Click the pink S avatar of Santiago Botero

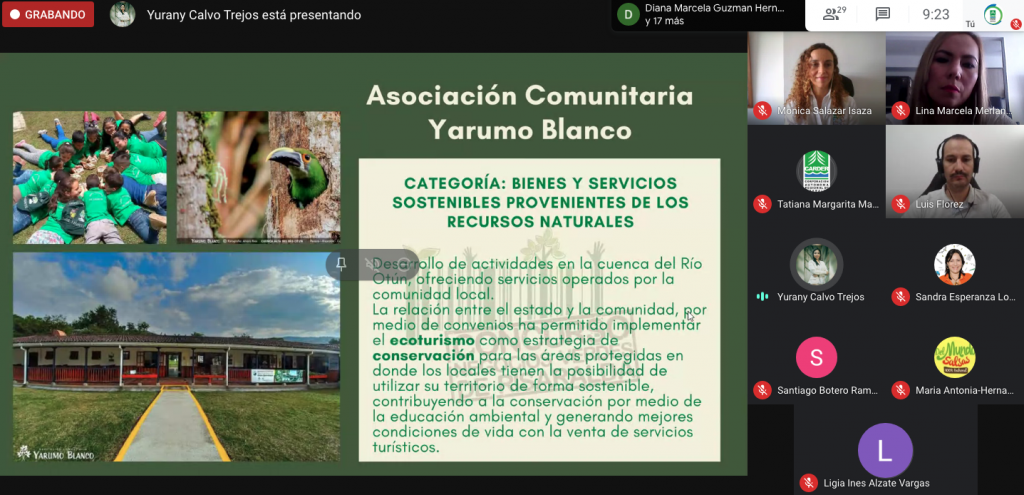click(x=816, y=357)
